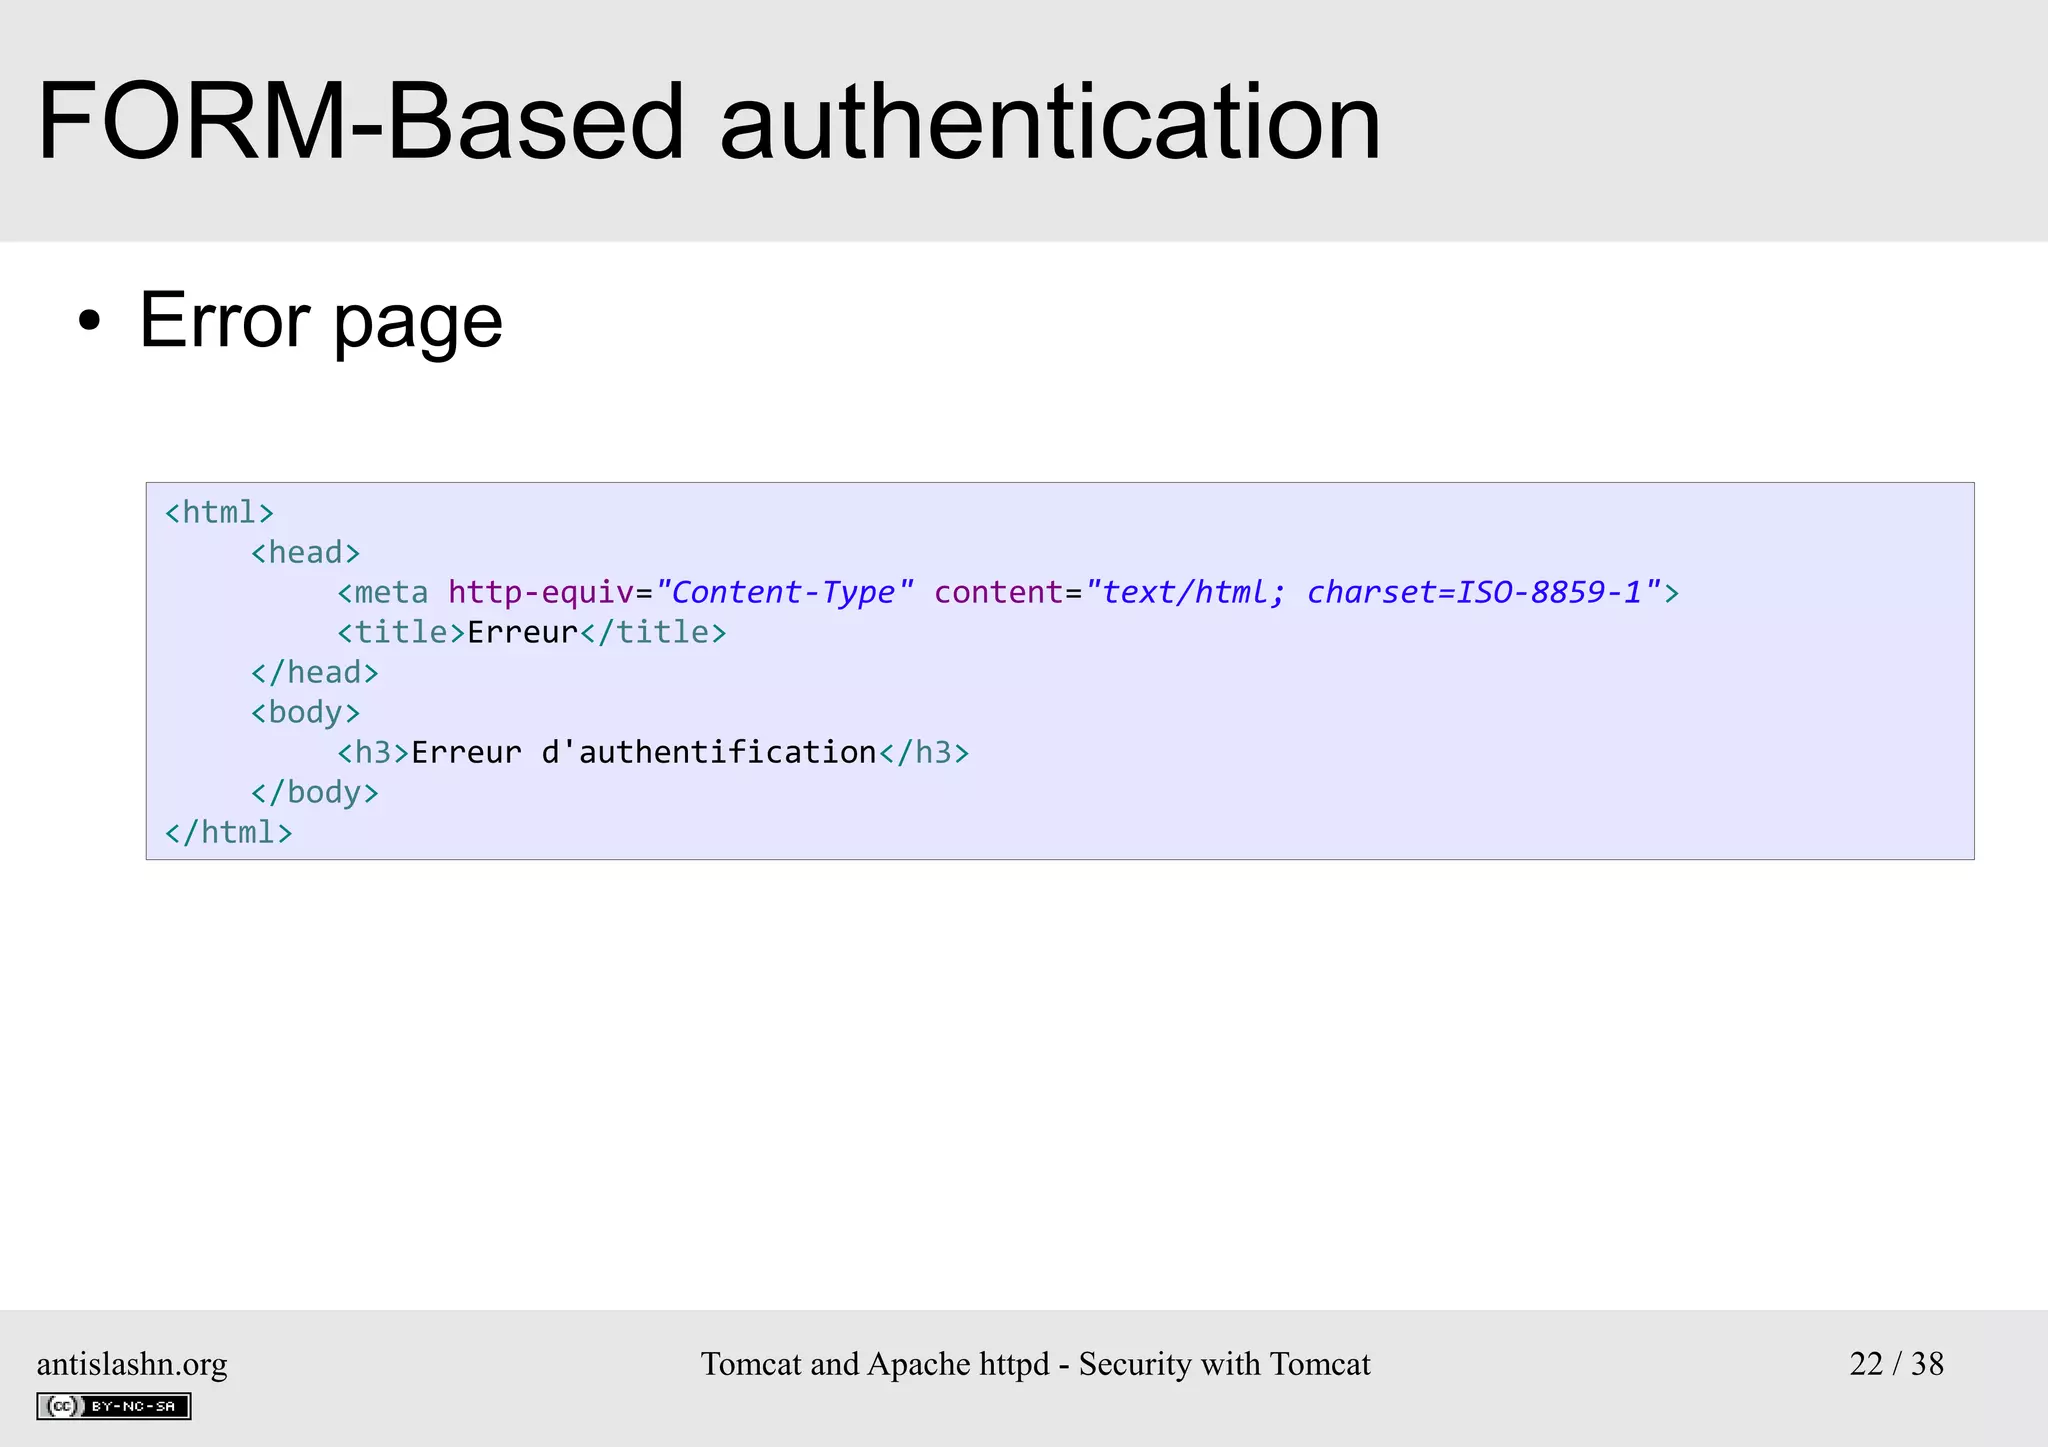The height and width of the screenshot is (1447, 2048).
Task: Click the opening <html> tag line
Action: (x=219, y=513)
